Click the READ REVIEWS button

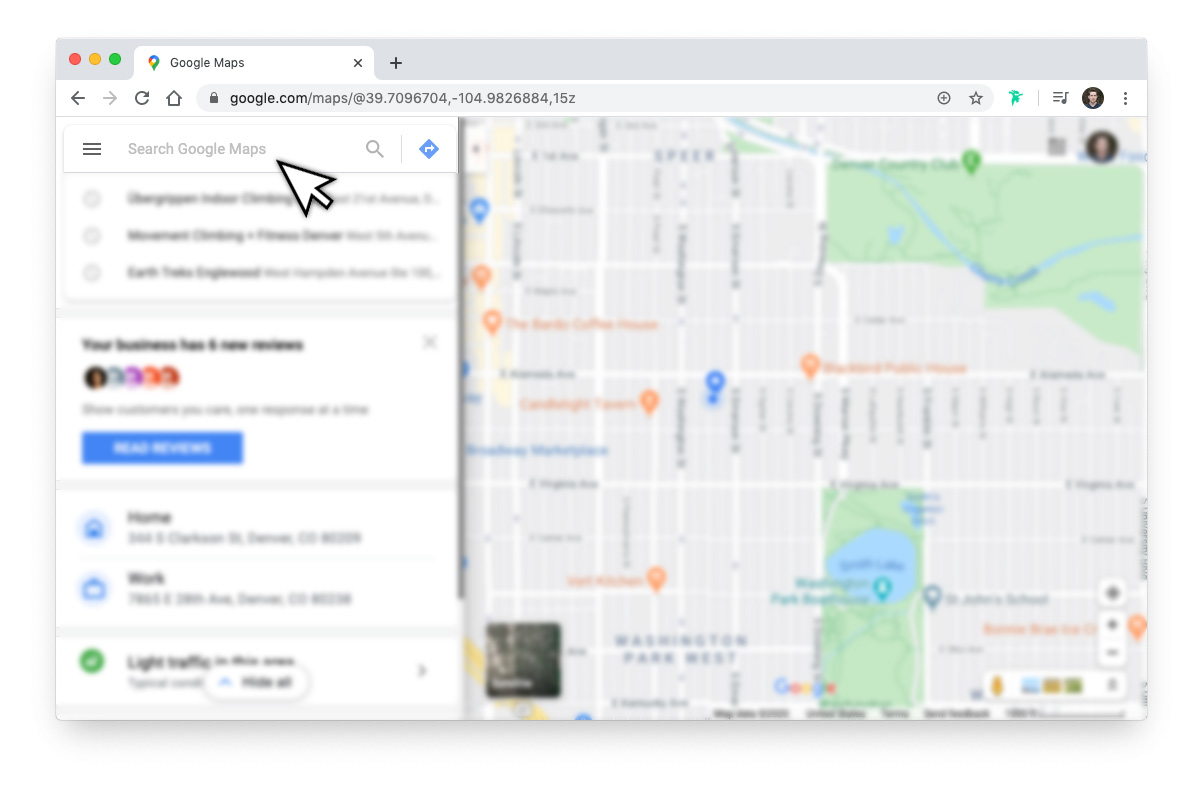pyautogui.click(x=161, y=448)
